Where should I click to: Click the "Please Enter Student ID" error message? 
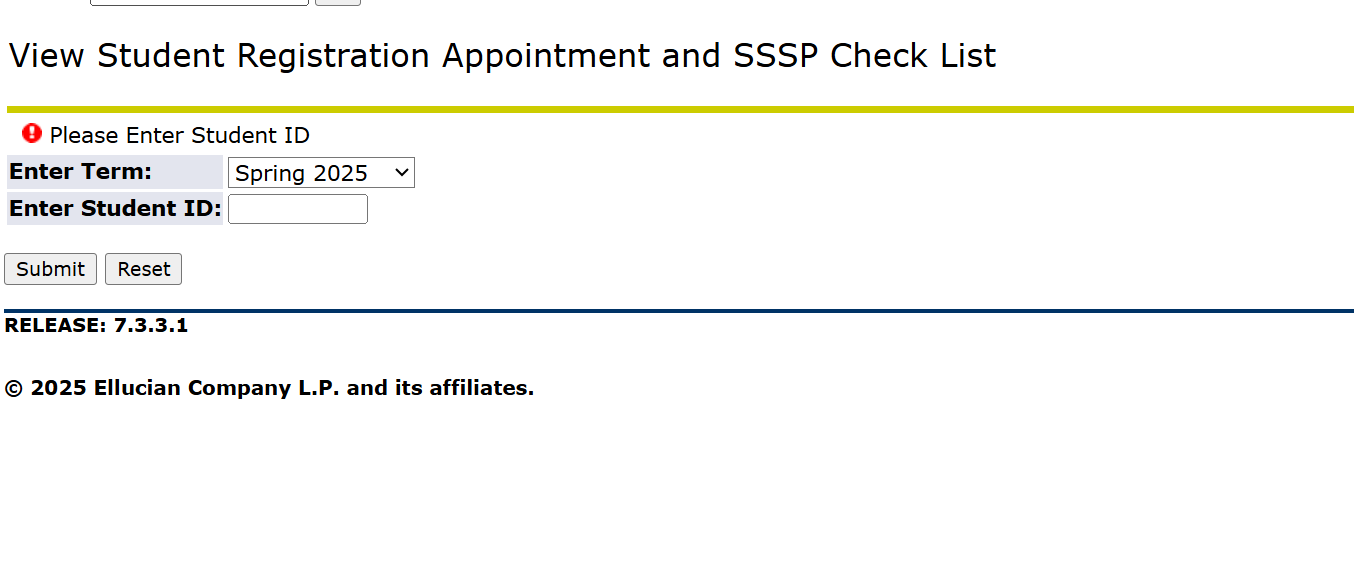(x=180, y=136)
